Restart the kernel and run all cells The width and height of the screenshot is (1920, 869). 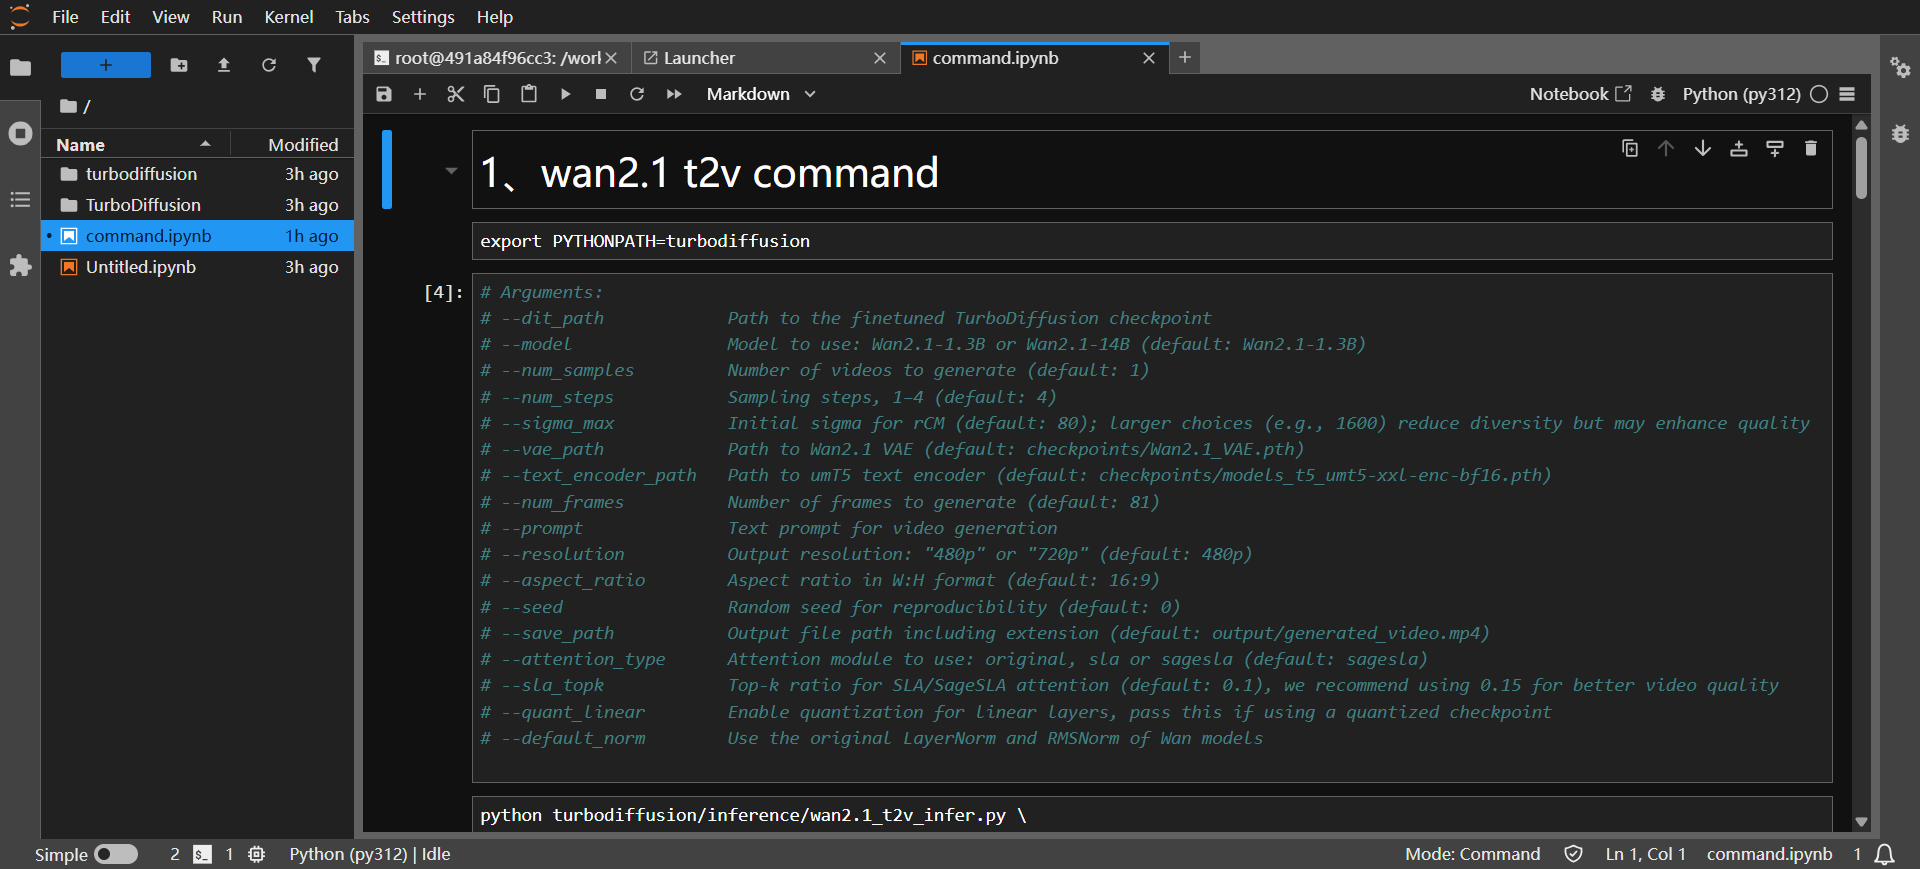click(x=674, y=94)
